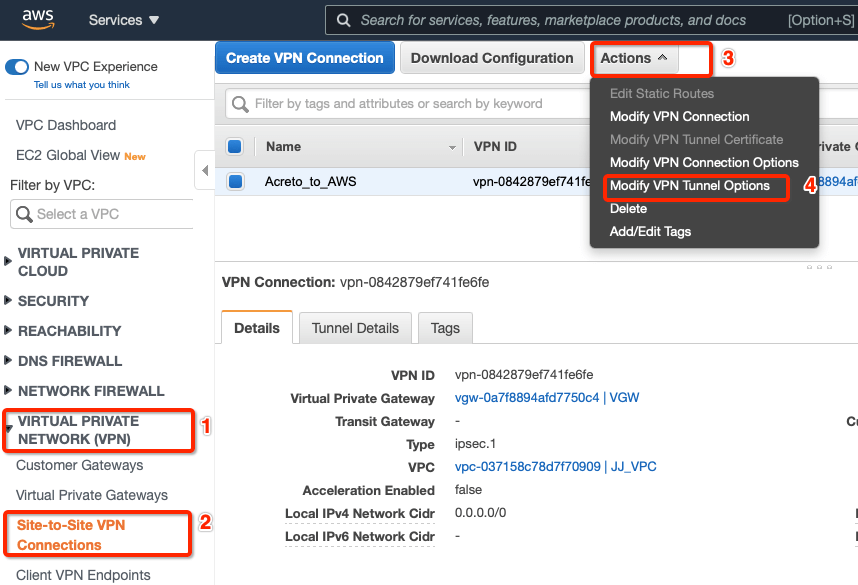Image resolution: width=858 pixels, height=585 pixels.
Task: Select Modify VPN Connection Options
Action: [704, 163]
